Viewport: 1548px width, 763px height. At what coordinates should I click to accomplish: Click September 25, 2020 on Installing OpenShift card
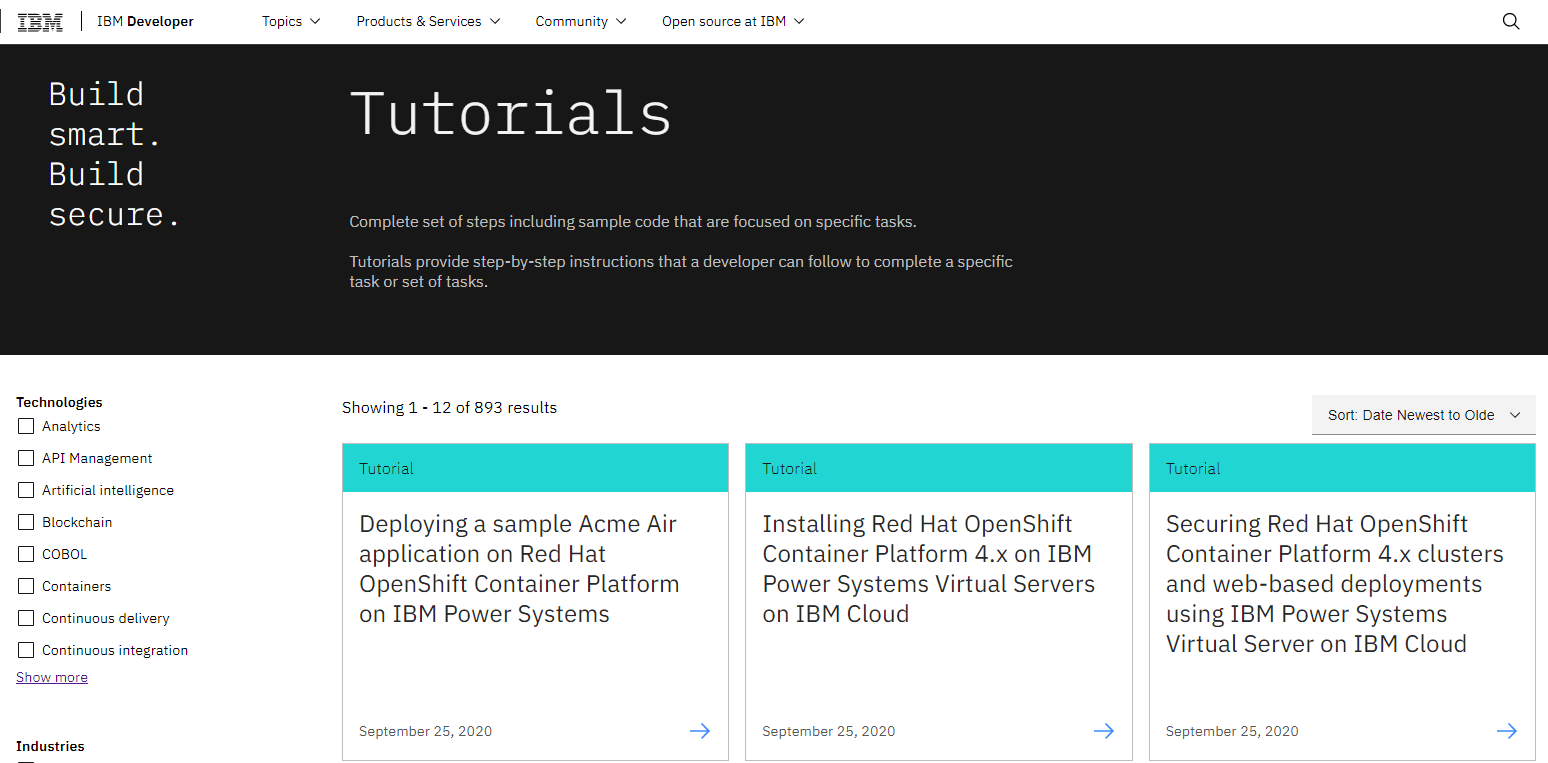click(829, 731)
